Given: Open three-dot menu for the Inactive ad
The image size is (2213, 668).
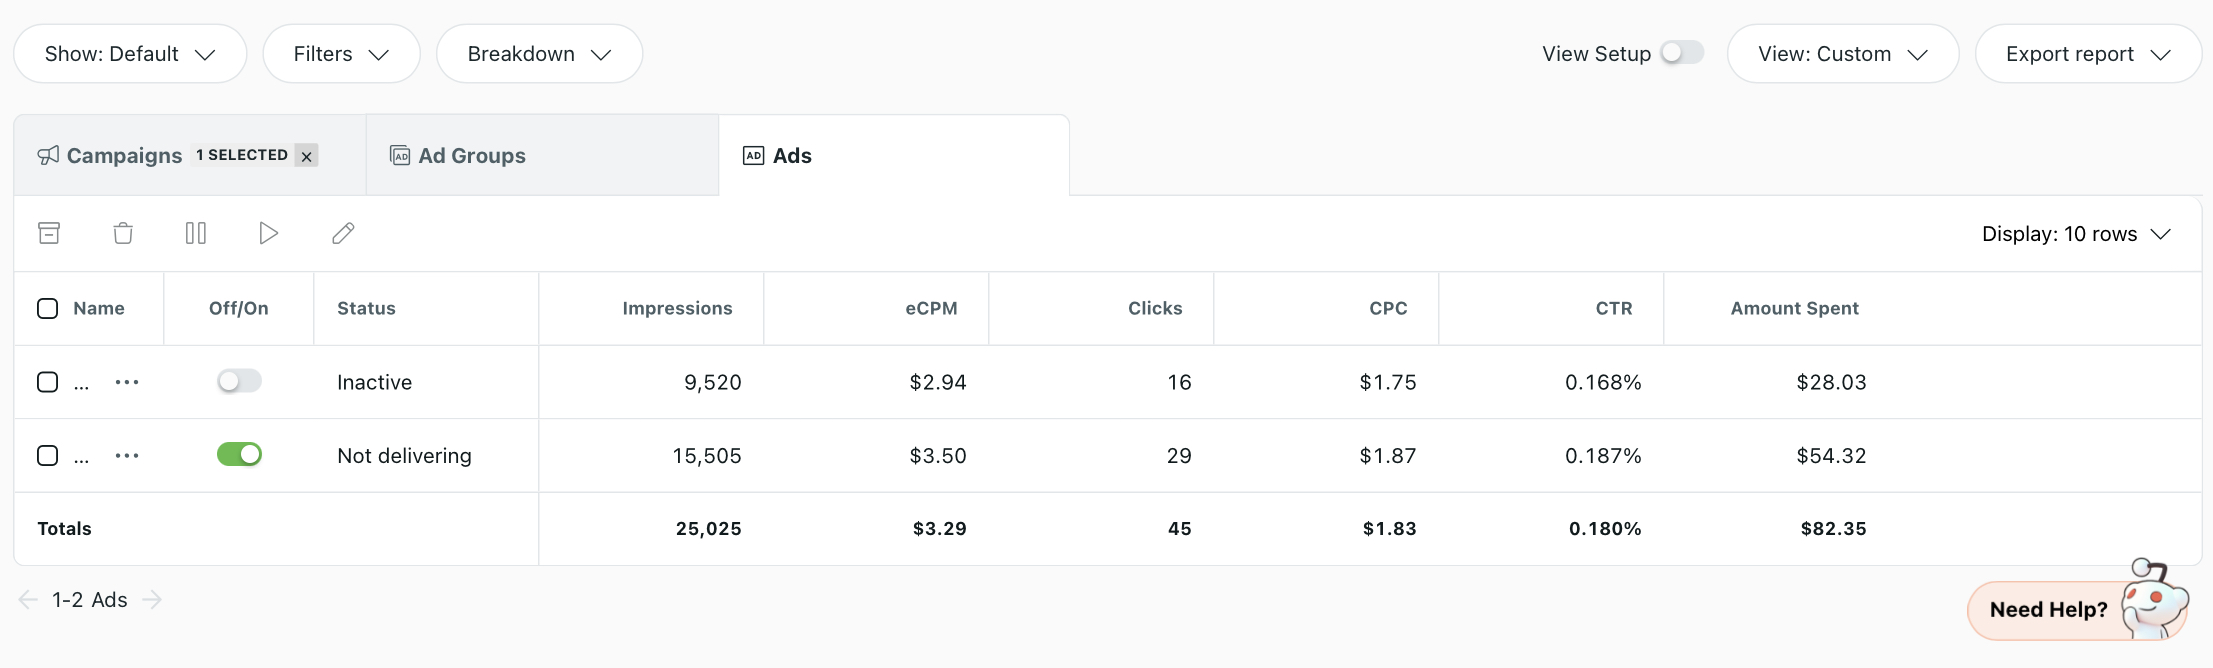Looking at the screenshot, I should [x=127, y=382].
